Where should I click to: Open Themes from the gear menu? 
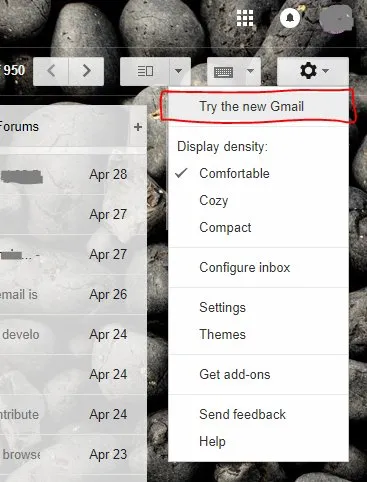(259, 334)
